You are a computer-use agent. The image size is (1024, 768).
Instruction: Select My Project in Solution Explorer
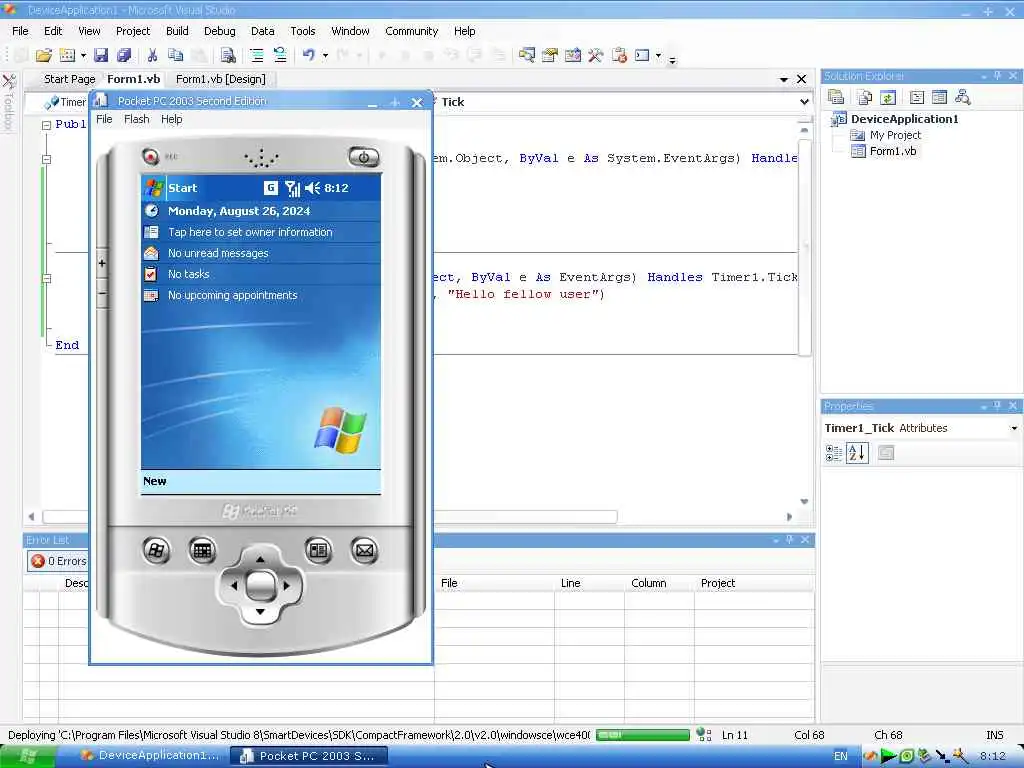[895, 135]
